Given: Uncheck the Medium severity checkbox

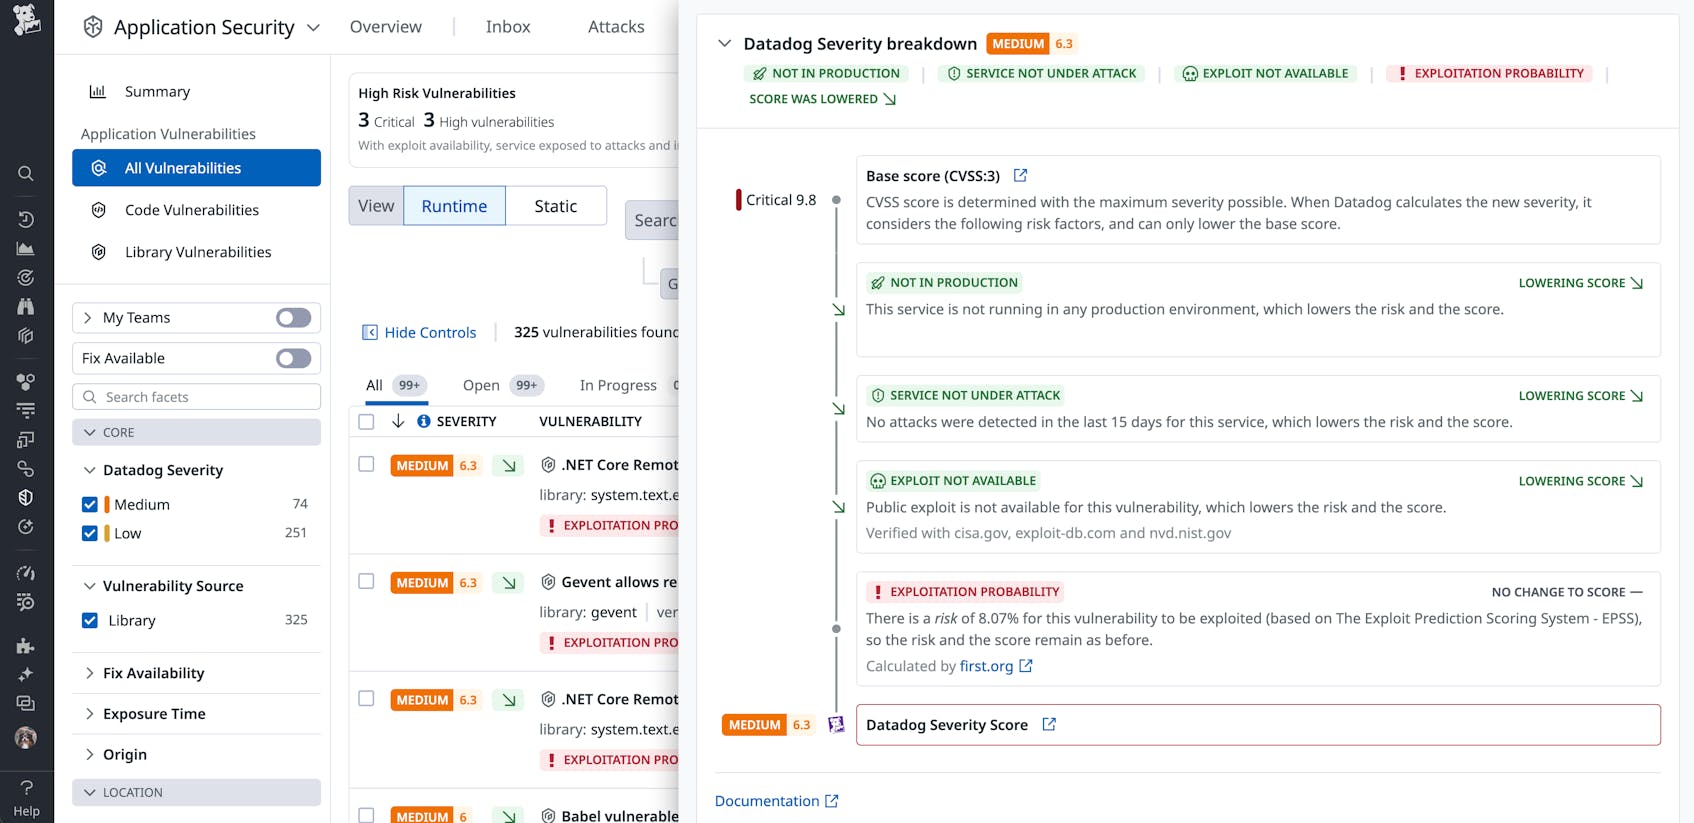Looking at the screenshot, I should tap(90, 505).
